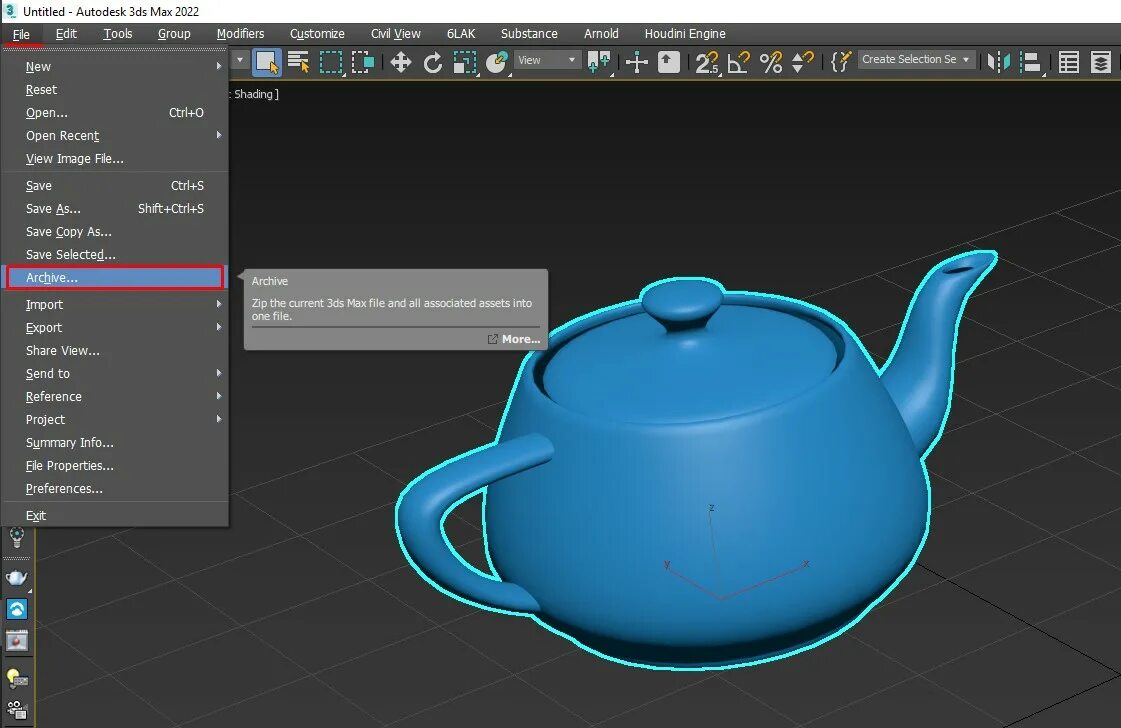Expand the New submenu

[x=115, y=67]
